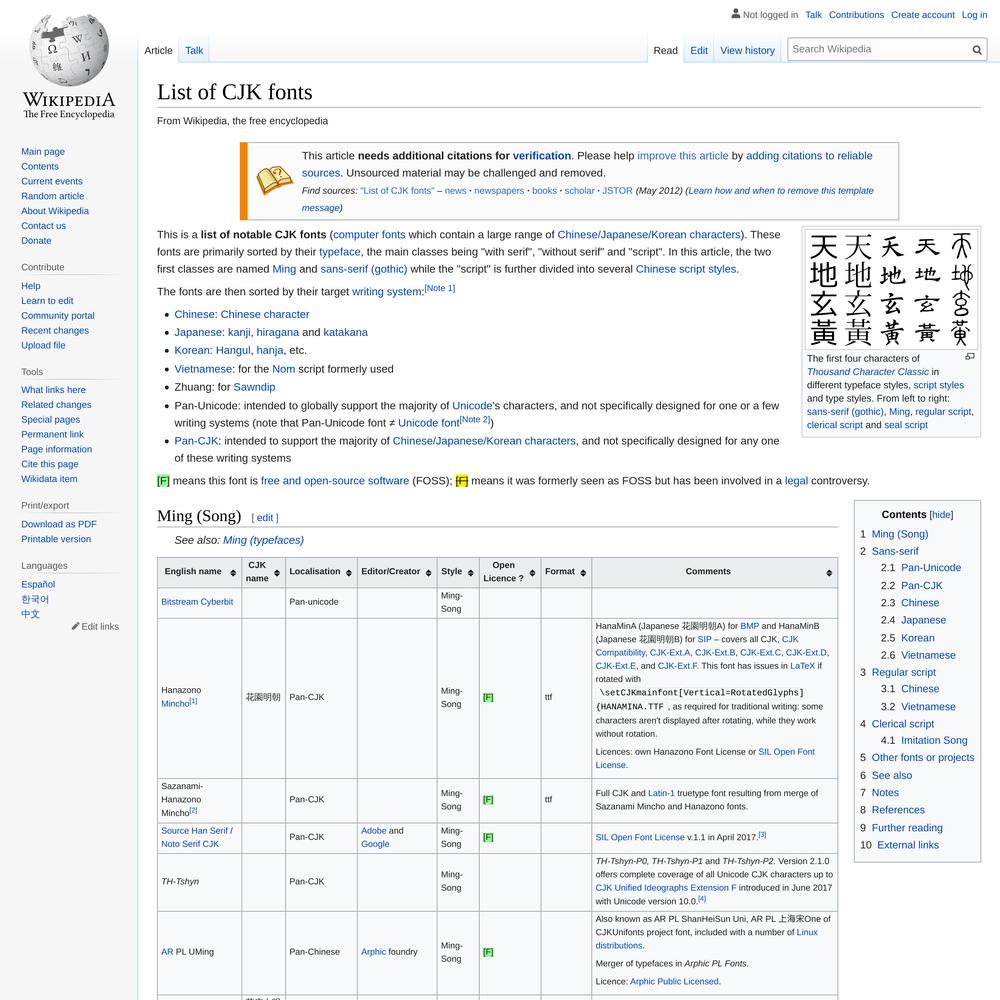Viewport: 1000px width, 1000px height.
Task: Select the Edit tab
Action: pyautogui.click(x=698, y=50)
